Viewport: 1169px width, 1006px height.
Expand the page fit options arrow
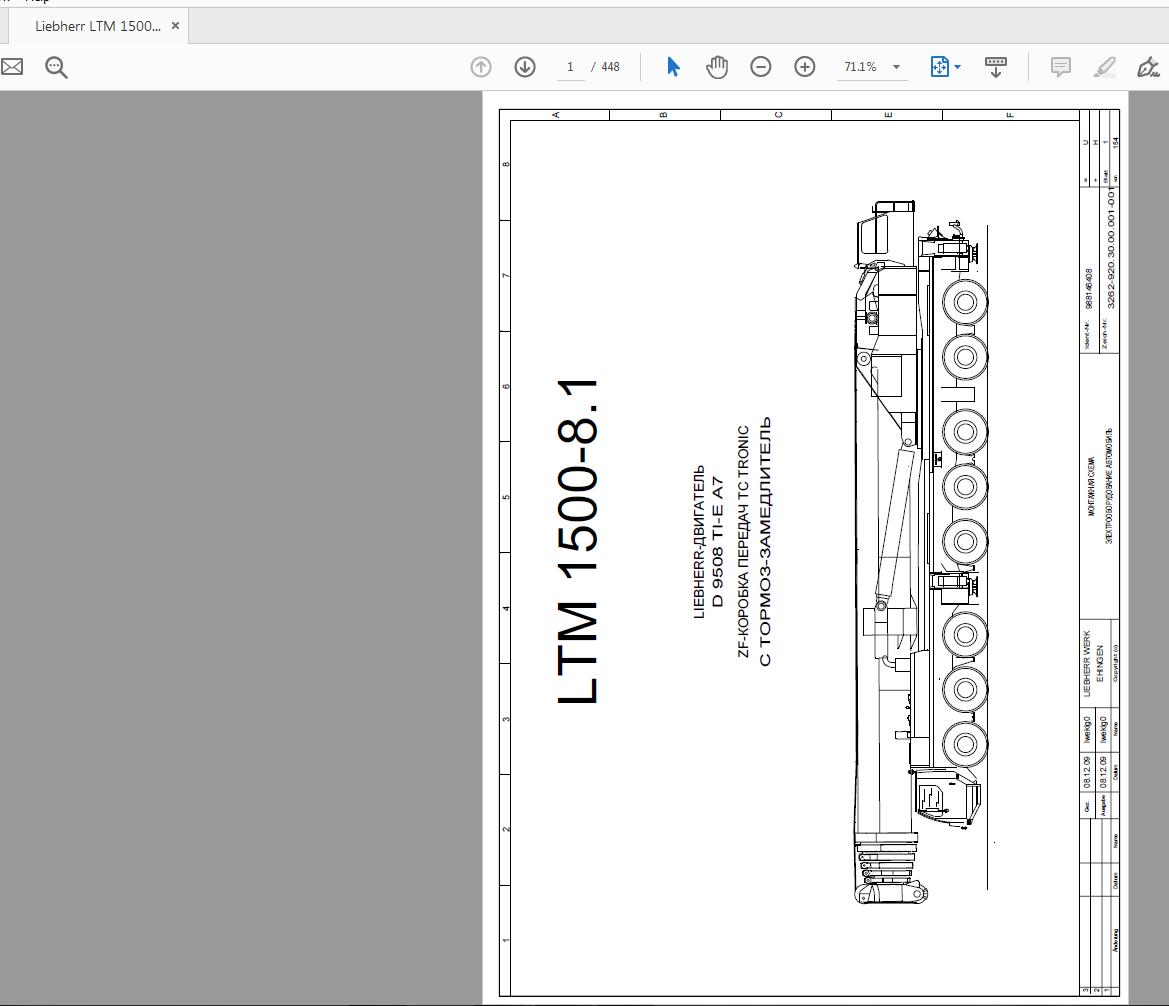(958, 67)
